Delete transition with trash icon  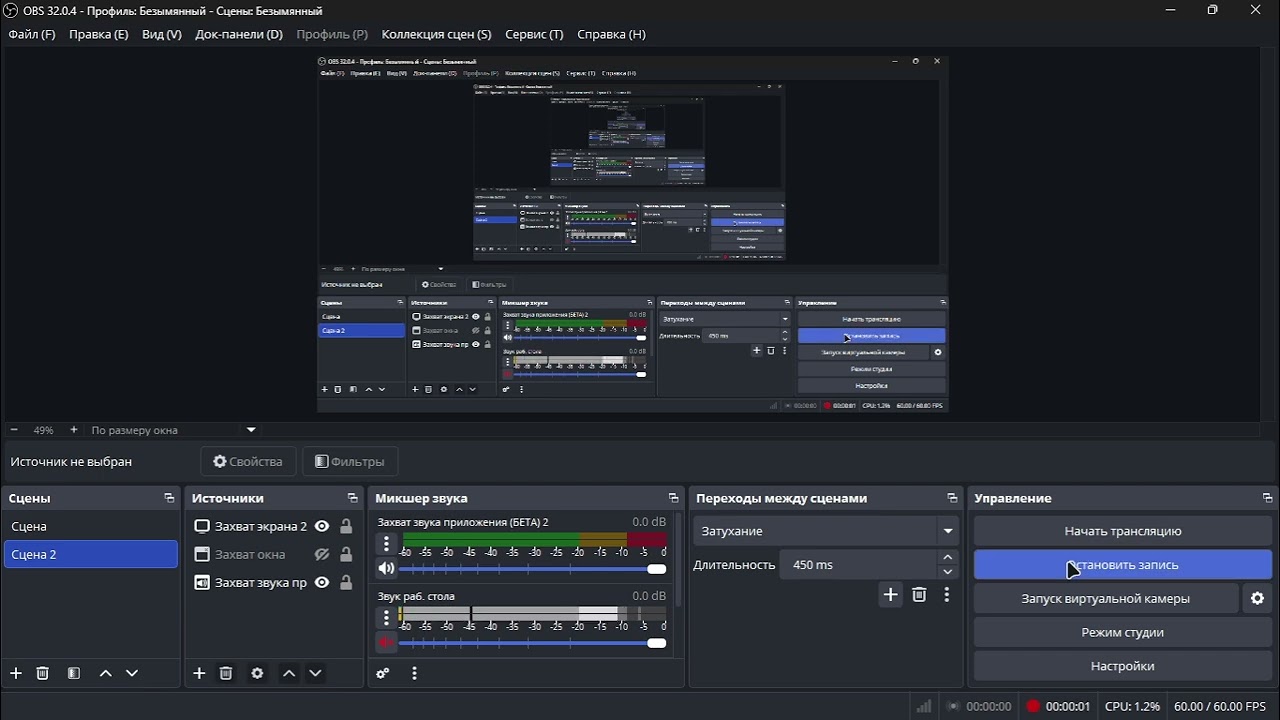(919, 594)
